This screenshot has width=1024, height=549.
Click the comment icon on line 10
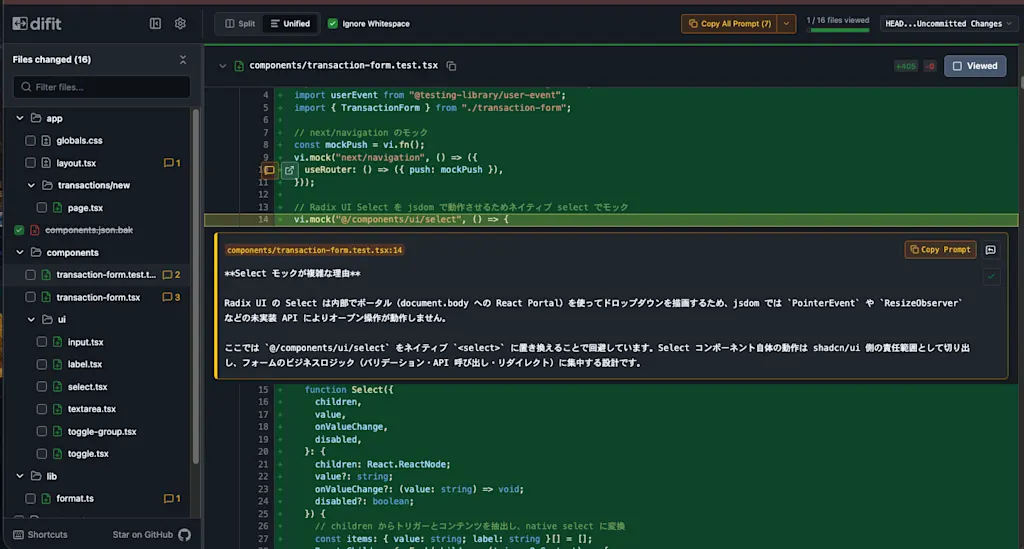click(269, 170)
